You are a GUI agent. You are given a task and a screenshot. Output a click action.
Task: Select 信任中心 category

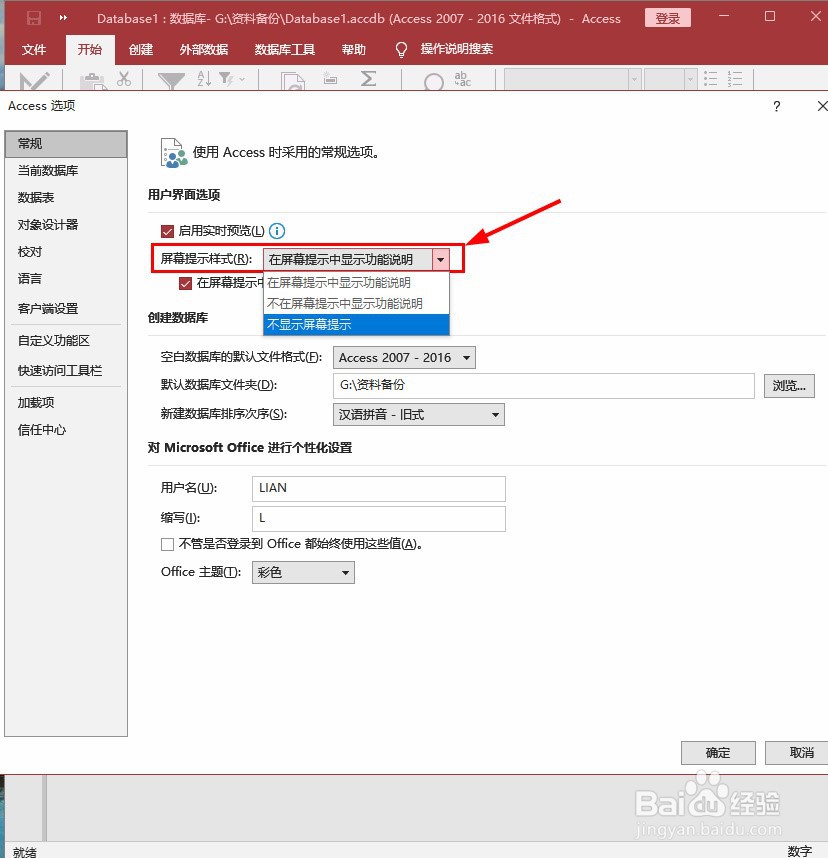[66, 430]
